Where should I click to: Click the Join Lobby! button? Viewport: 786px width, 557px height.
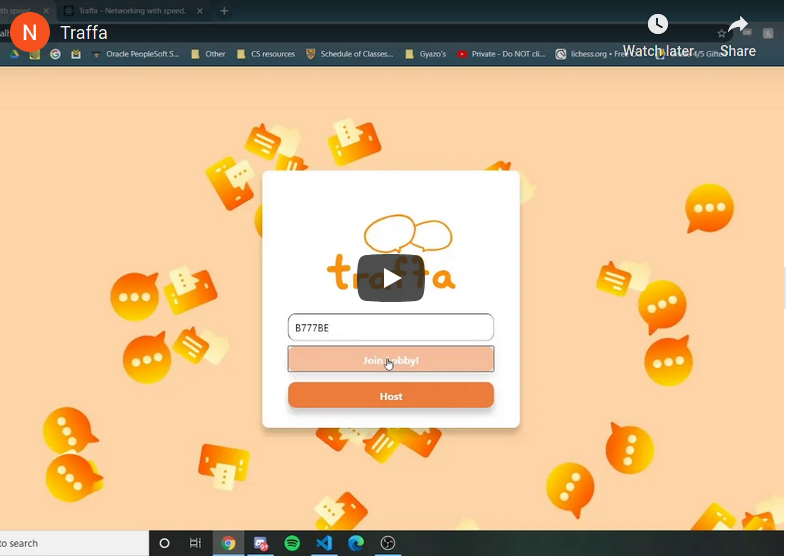(391, 359)
